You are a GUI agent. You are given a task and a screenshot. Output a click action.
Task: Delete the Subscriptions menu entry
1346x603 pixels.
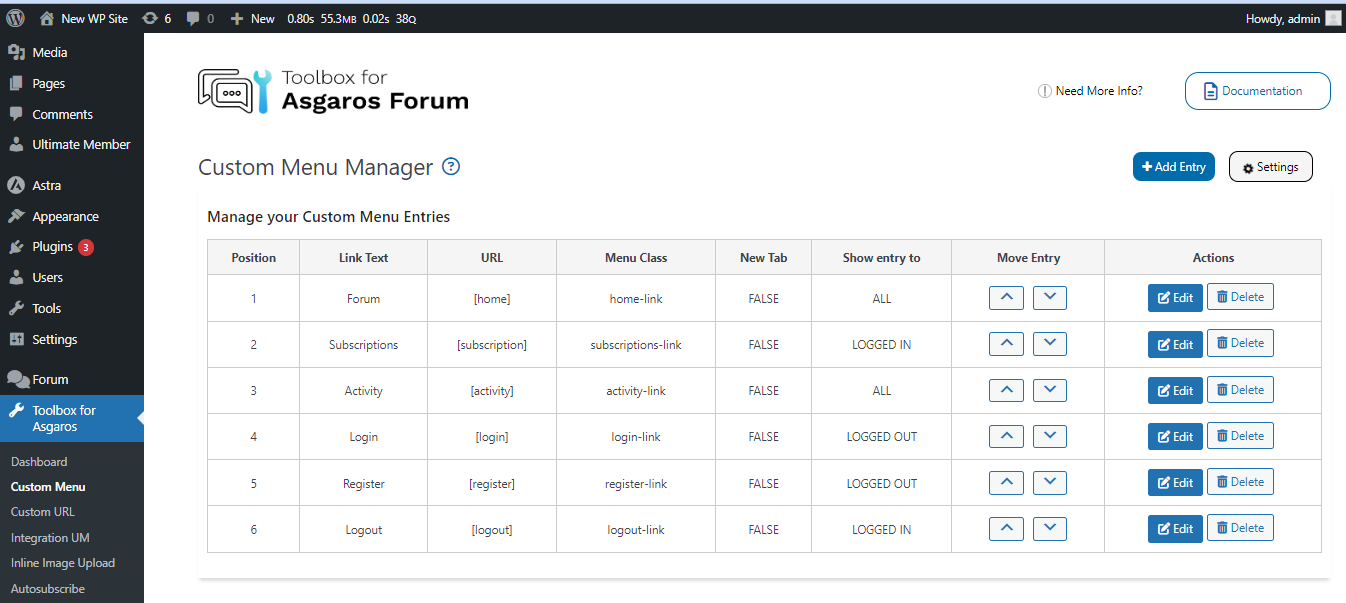1240,343
